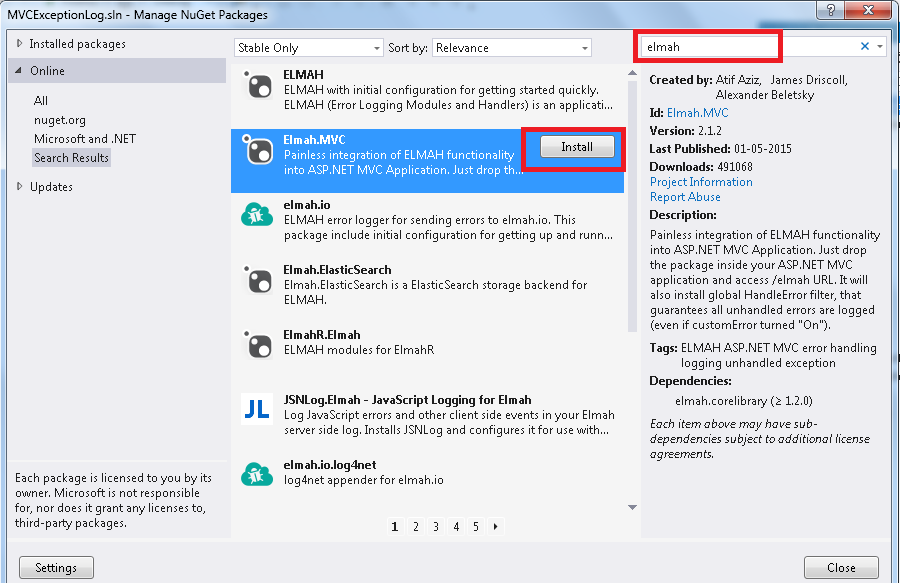902x588 pixels.
Task: Select the ELMAH package entry title
Action: (x=303, y=75)
